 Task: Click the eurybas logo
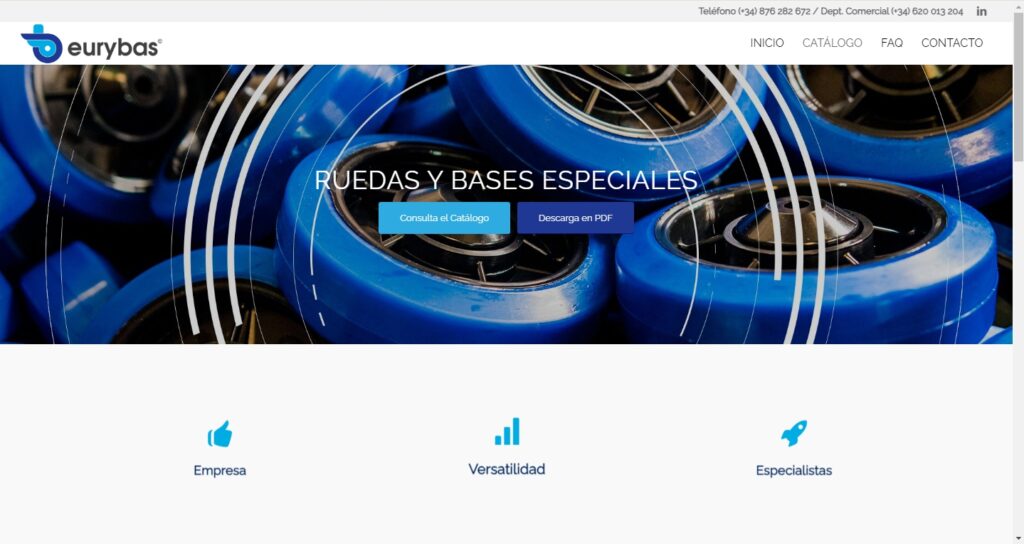pyautogui.click(x=91, y=44)
